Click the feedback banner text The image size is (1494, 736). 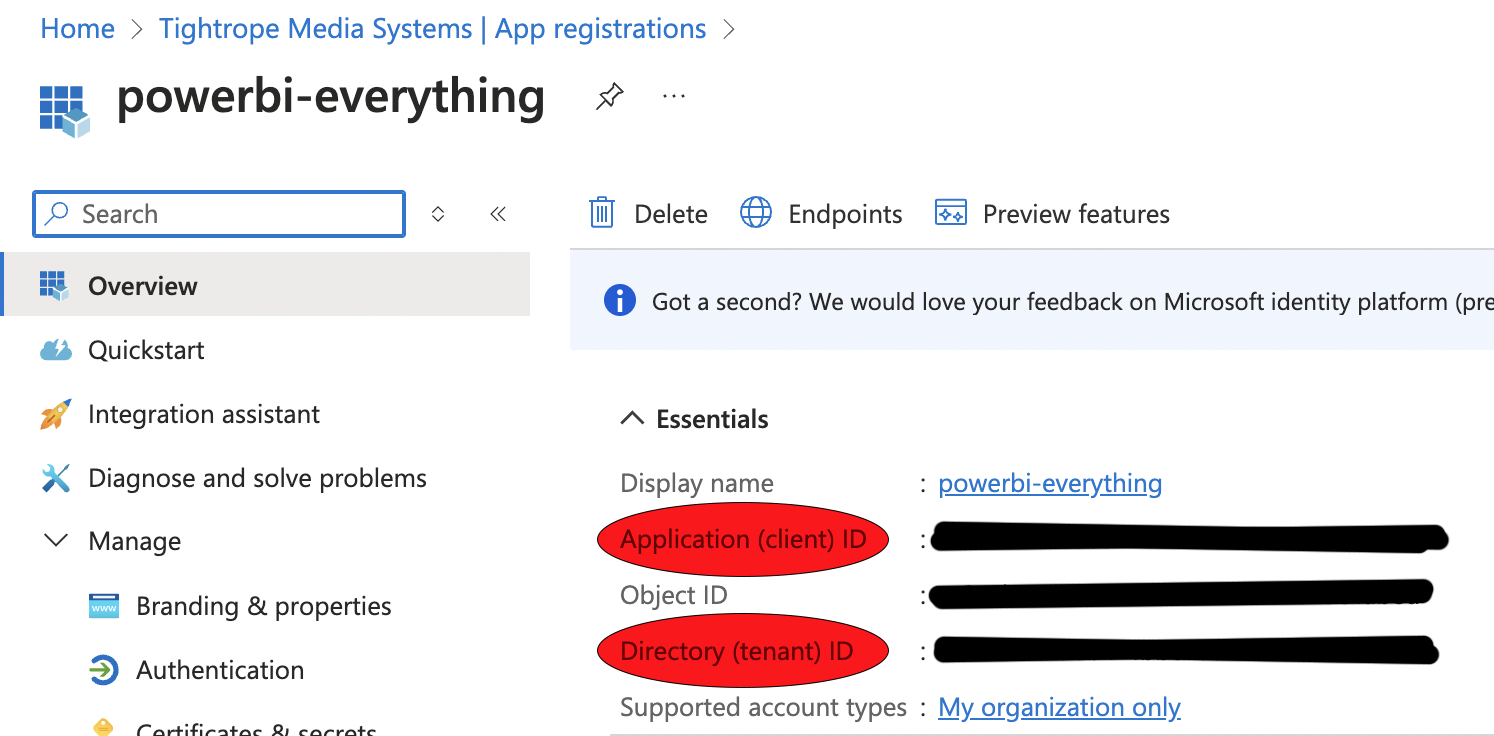point(1073,301)
